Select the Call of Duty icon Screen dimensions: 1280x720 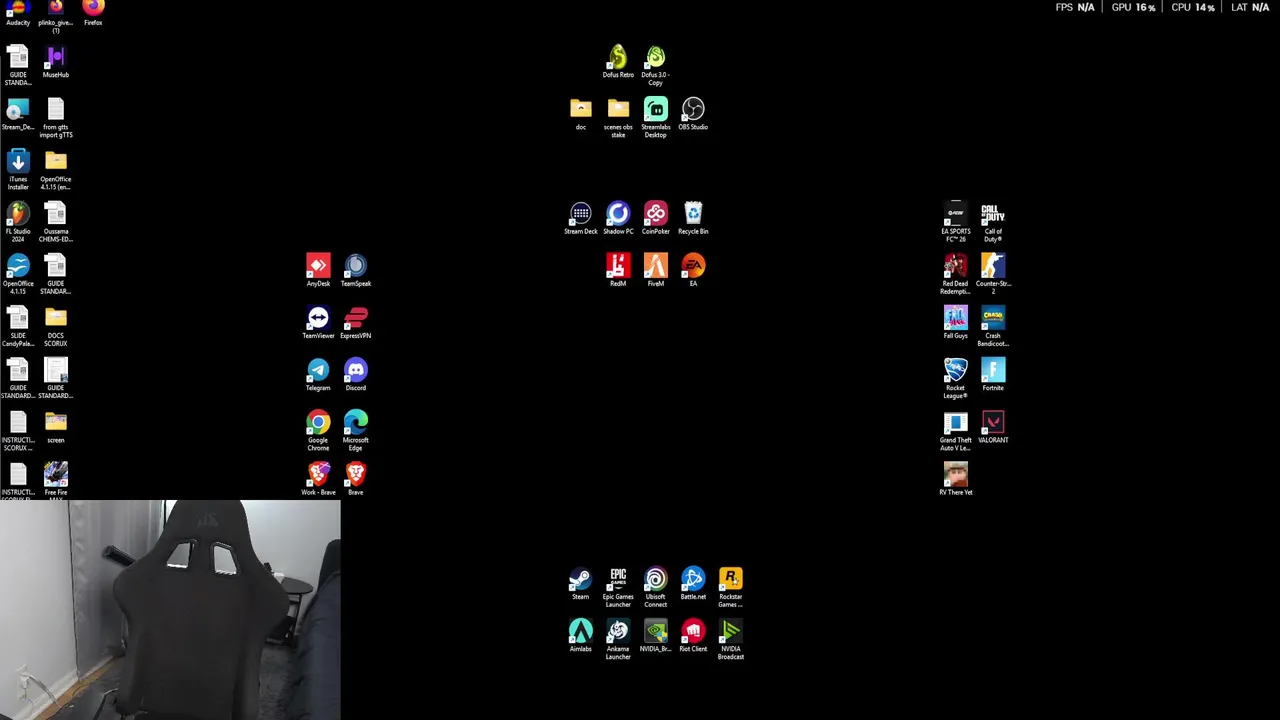coord(993,222)
